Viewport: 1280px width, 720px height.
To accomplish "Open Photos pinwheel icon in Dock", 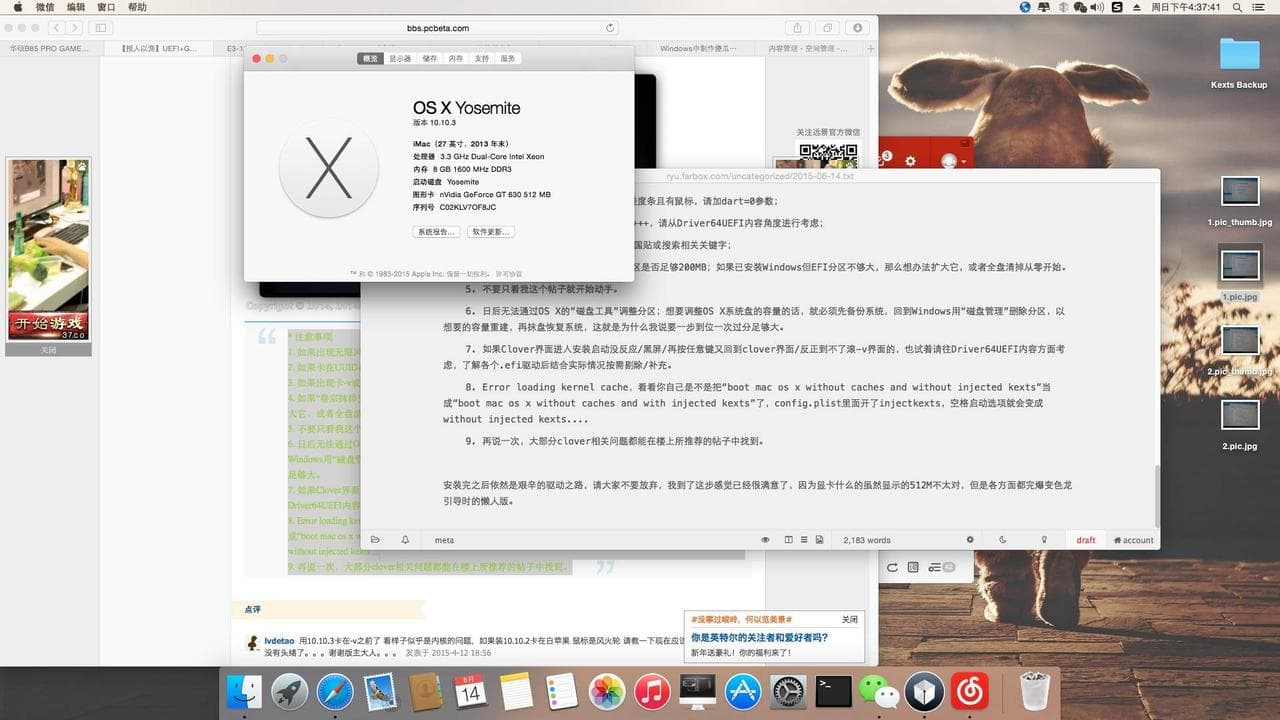I will pyautogui.click(x=607, y=691).
